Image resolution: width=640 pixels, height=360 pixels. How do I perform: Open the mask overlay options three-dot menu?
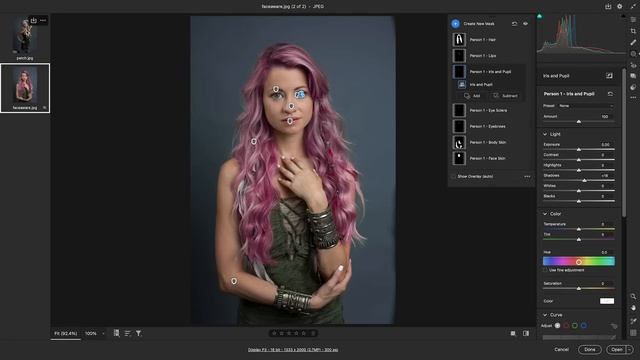527,176
